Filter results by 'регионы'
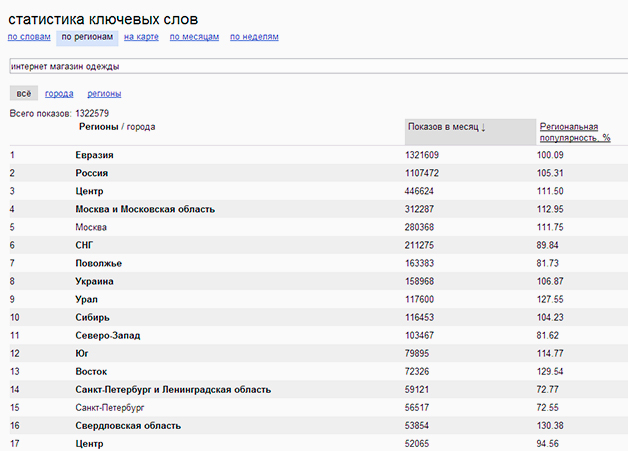This screenshot has width=628, height=451. [104, 94]
